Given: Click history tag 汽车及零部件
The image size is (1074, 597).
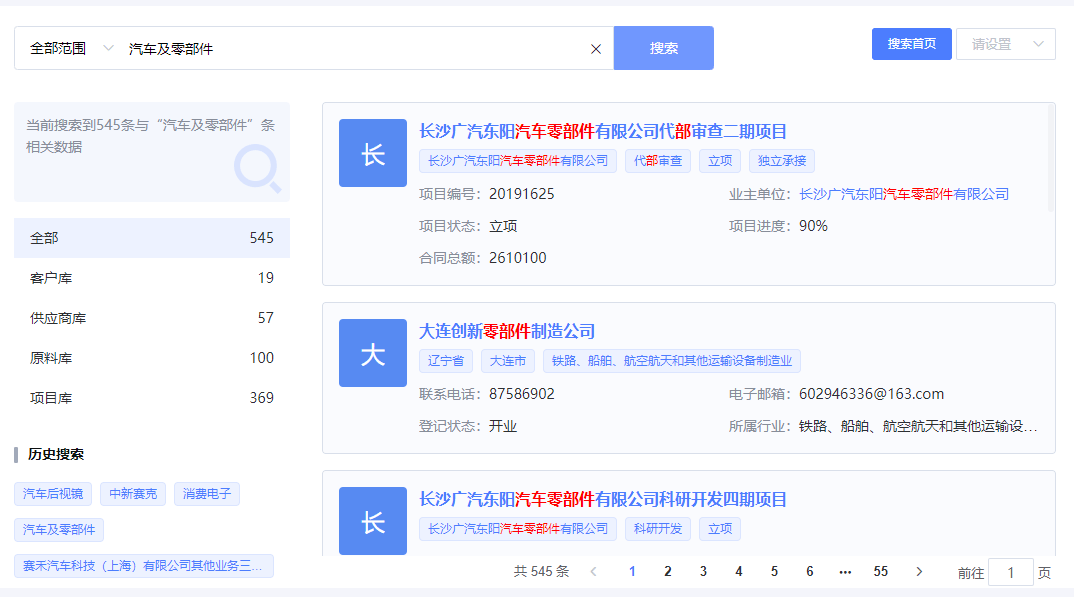Looking at the screenshot, I should click(x=59, y=530).
